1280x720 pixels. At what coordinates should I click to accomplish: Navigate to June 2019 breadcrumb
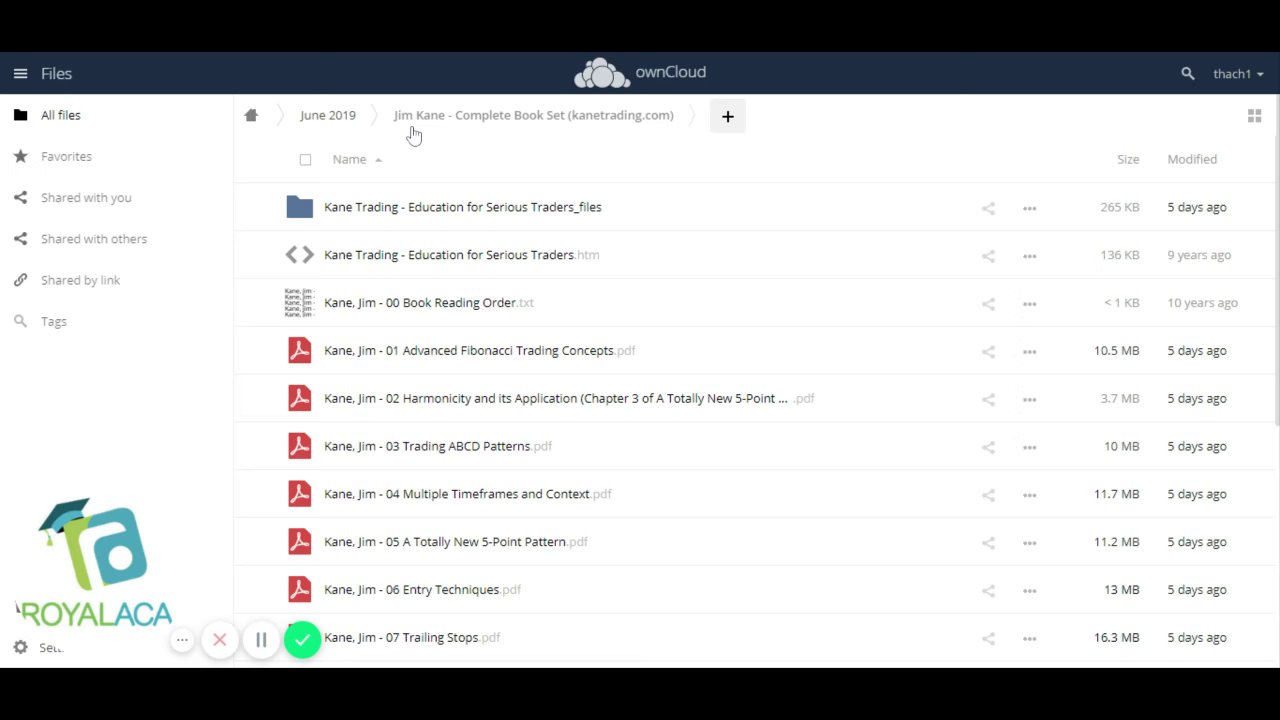pyautogui.click(x=328, y=115)
